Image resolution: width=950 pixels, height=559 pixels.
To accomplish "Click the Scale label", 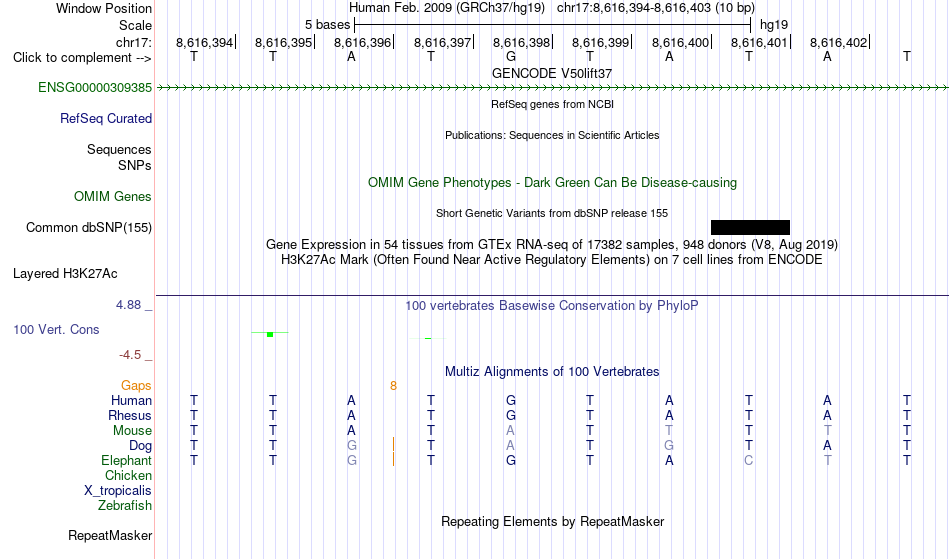I will coord(135,25).
